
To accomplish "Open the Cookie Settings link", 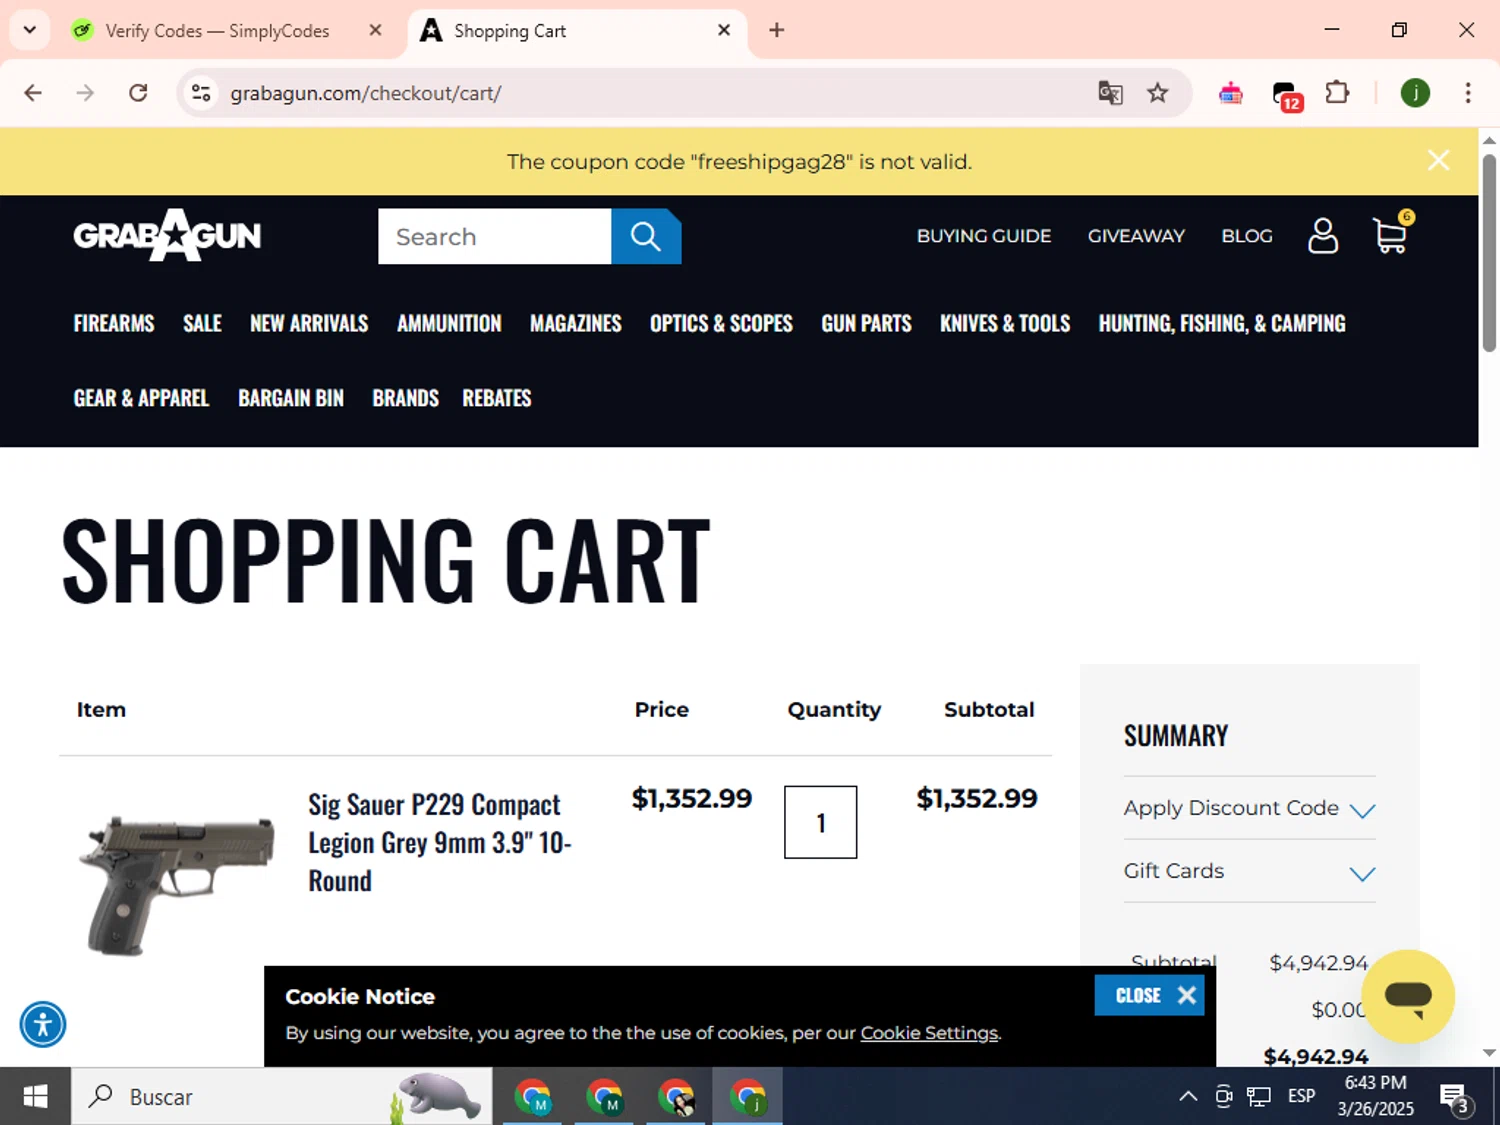I will point(929,1033).
